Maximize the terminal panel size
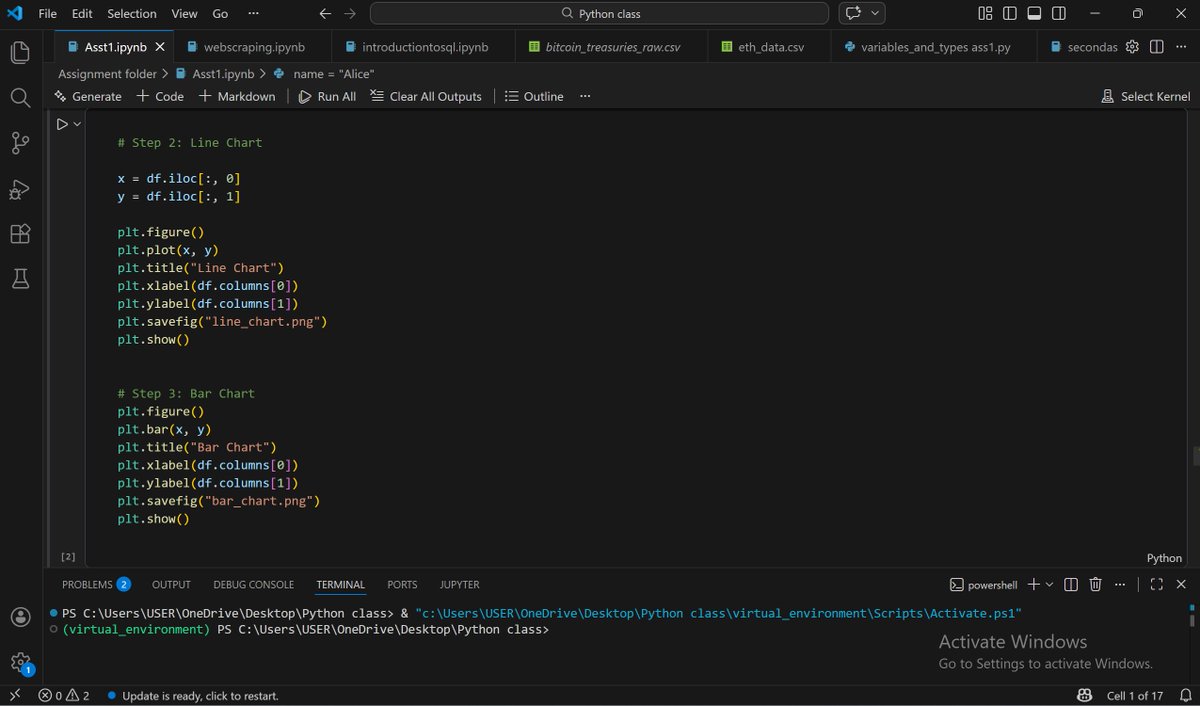This screenshot has height=706, width=1200. coord(1156,584)
